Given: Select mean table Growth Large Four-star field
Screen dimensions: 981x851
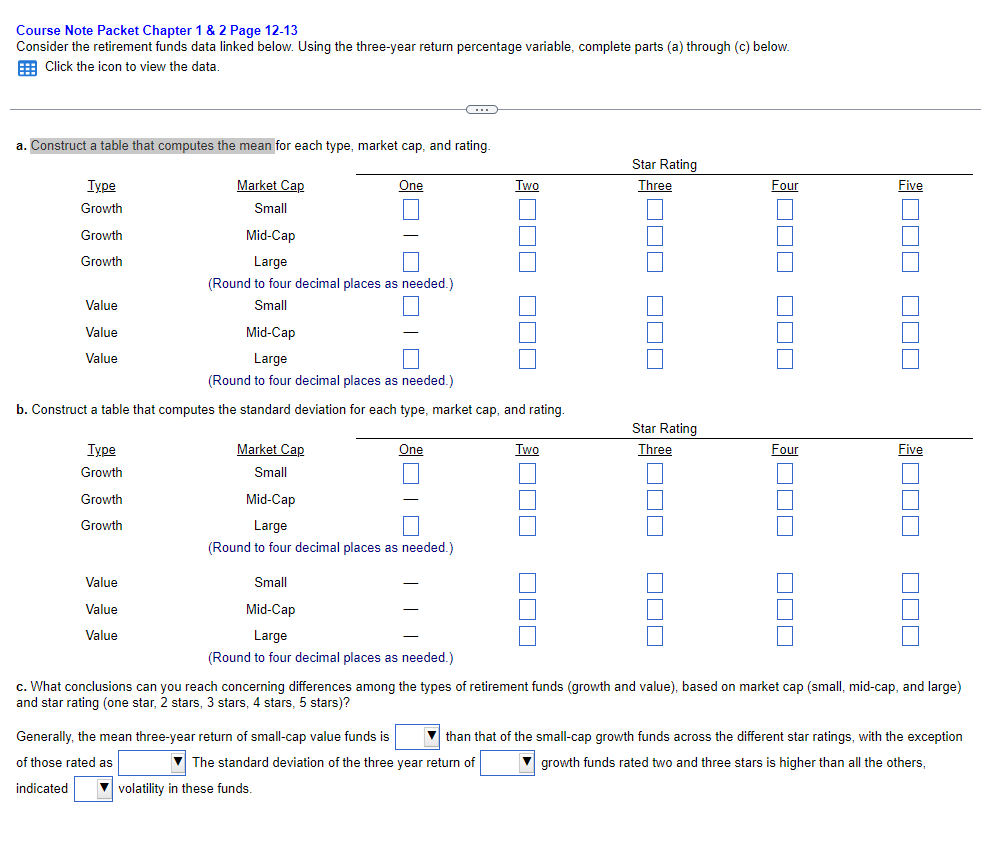Looking at the screenshot, I should click(785, 262).
